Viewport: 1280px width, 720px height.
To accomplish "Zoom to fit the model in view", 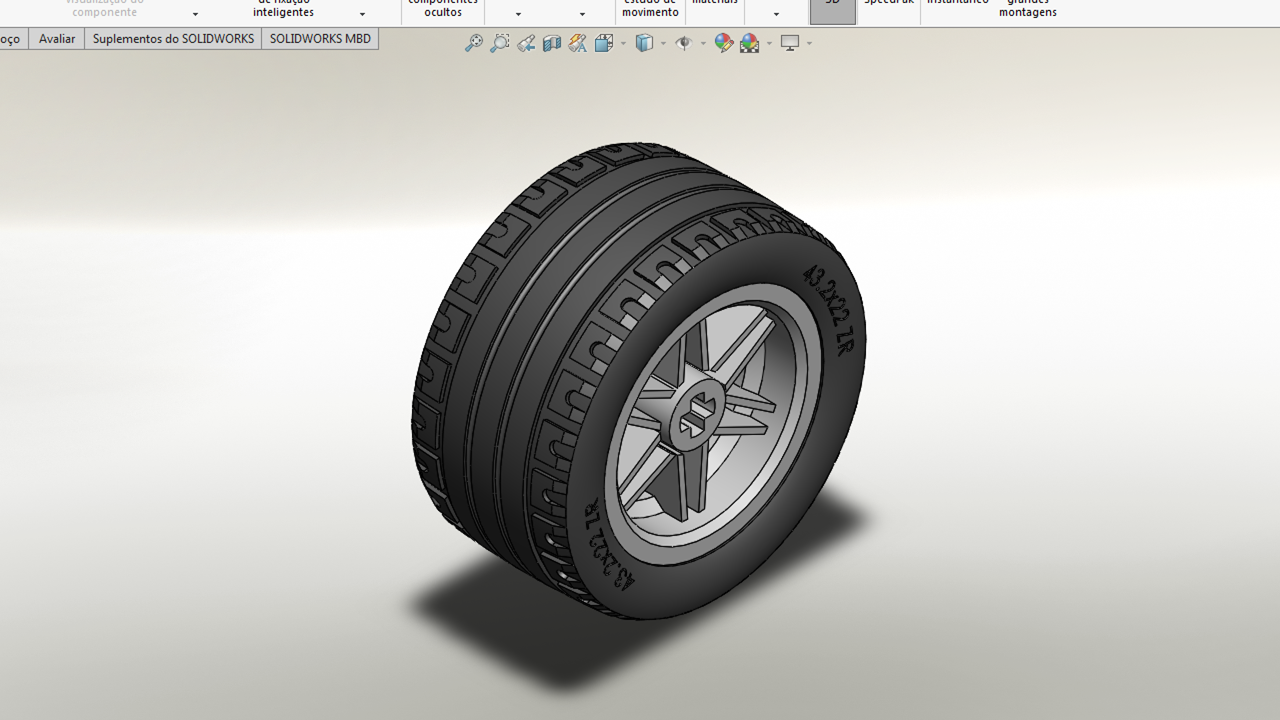I will click(474, 43).
